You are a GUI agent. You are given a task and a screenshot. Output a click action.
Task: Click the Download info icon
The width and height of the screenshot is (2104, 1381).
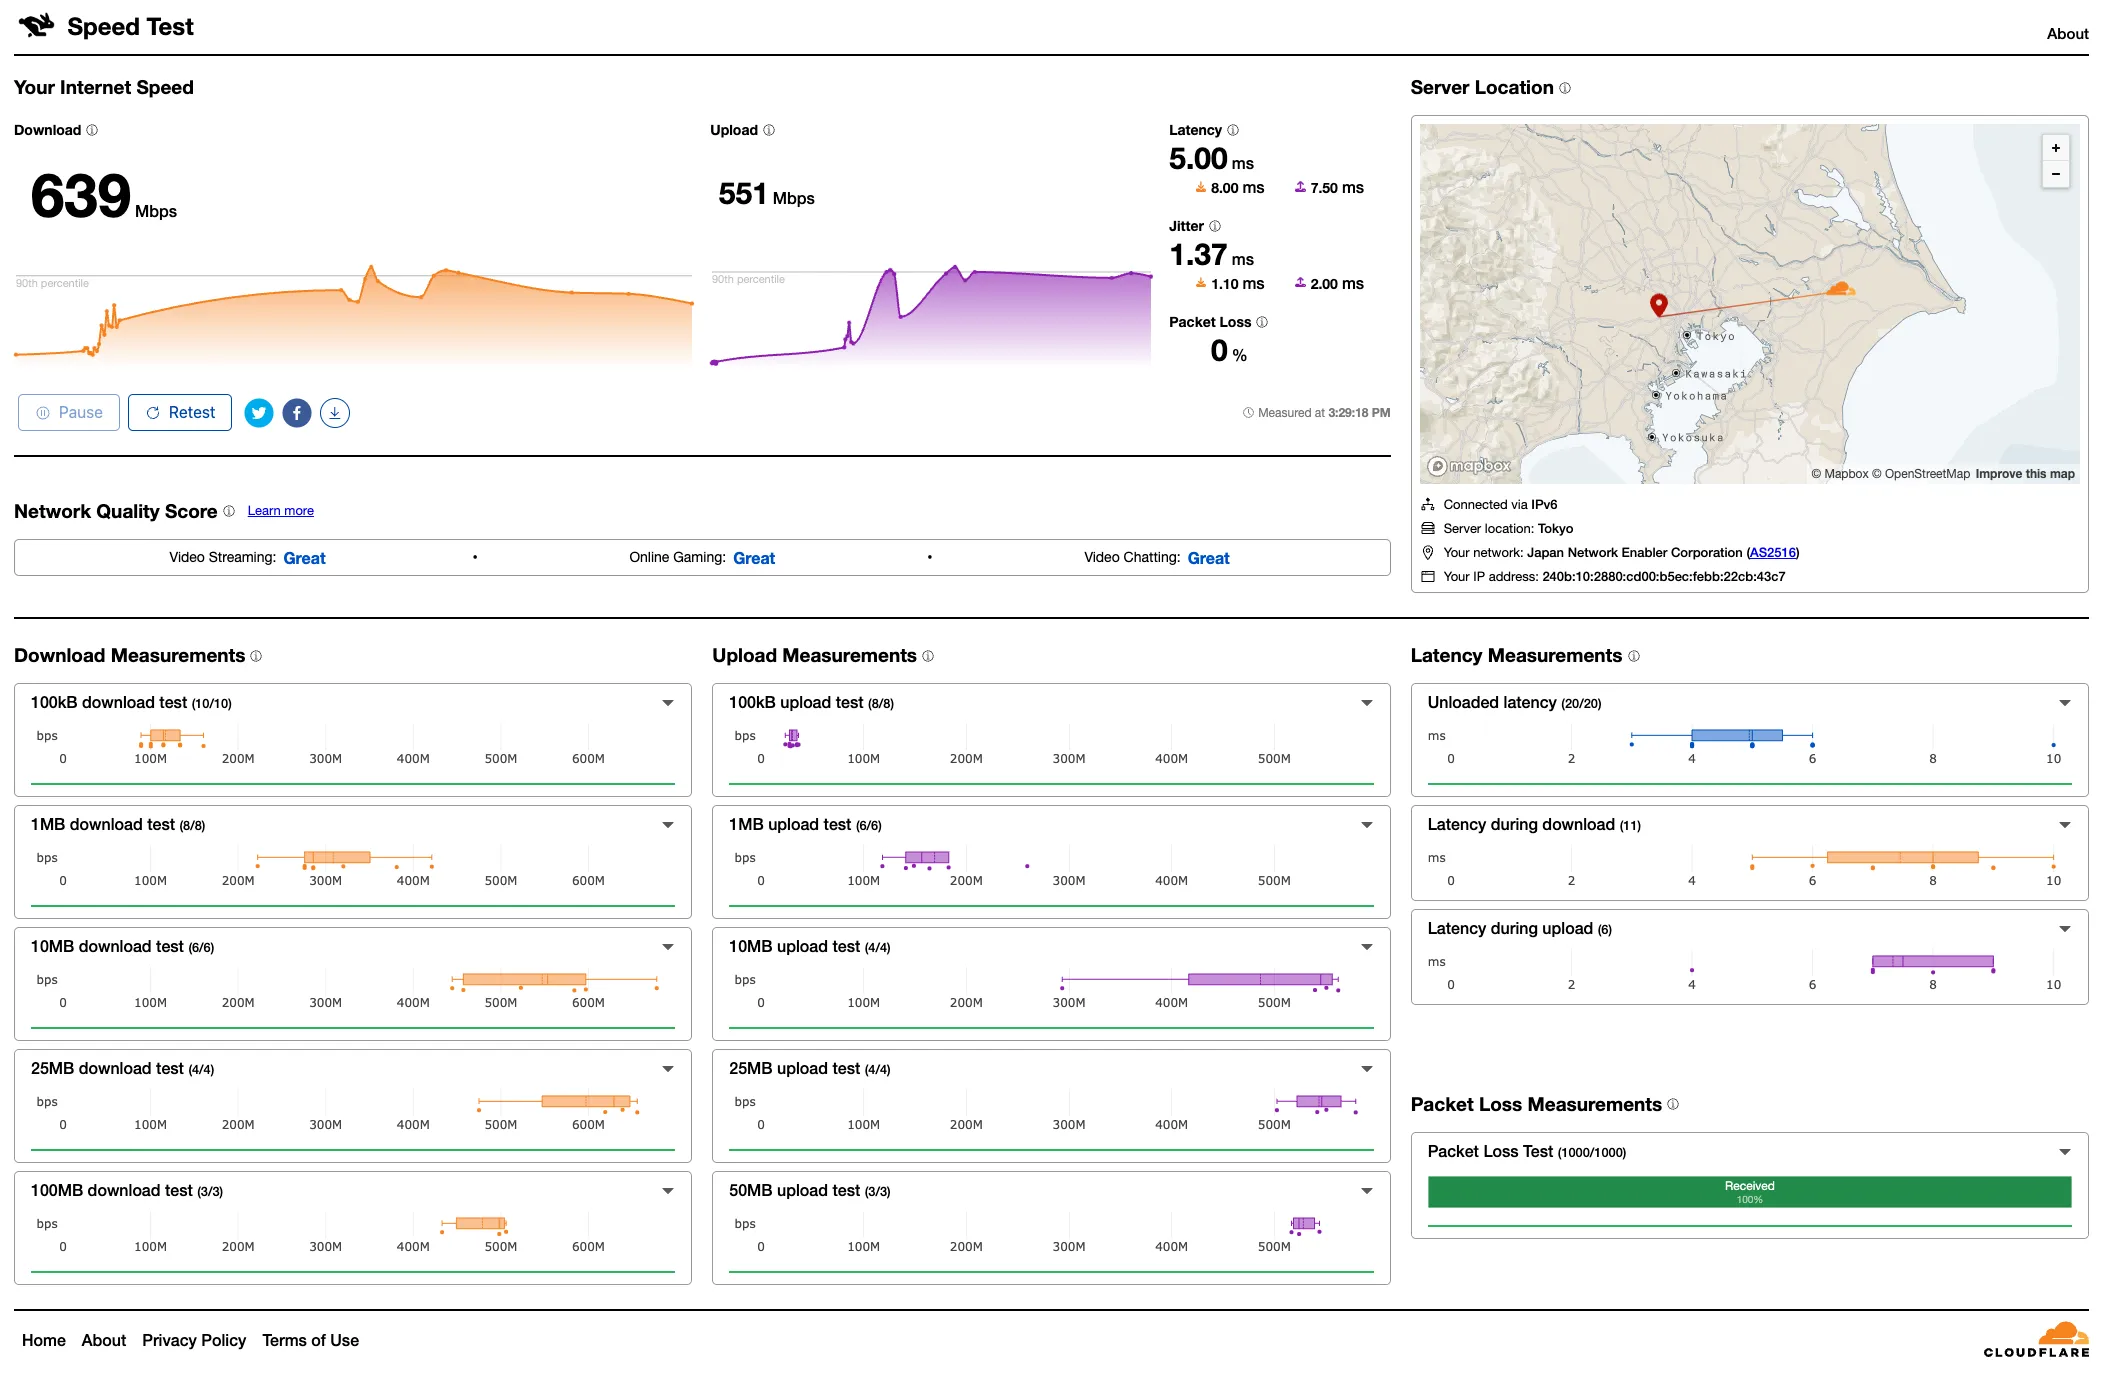click(92, 130)
